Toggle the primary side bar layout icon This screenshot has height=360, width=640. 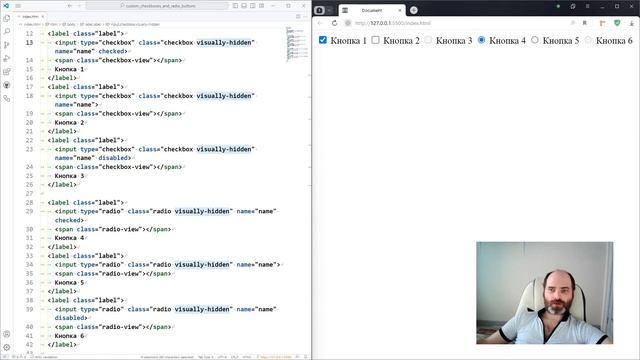point(235,6)
